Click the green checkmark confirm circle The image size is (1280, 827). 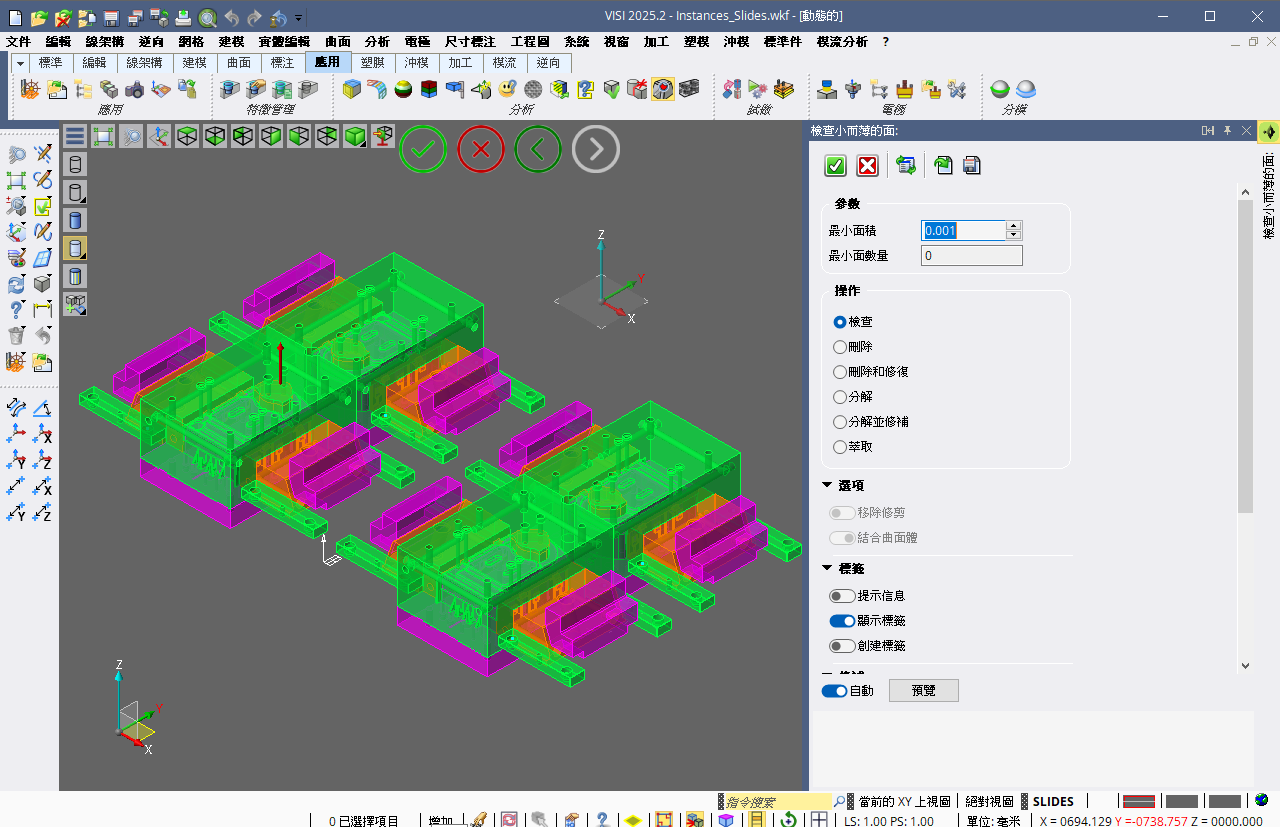click(423, 150)
